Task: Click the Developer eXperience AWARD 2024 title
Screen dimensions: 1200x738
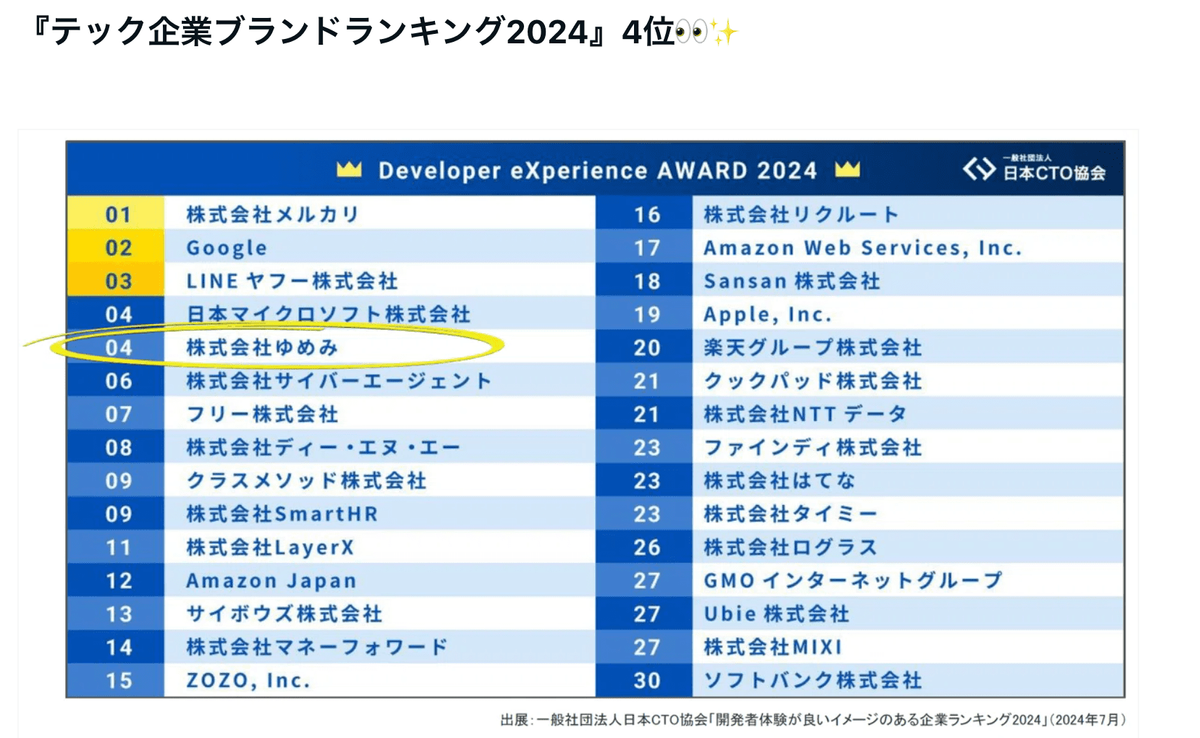Action: pos(597,170)
